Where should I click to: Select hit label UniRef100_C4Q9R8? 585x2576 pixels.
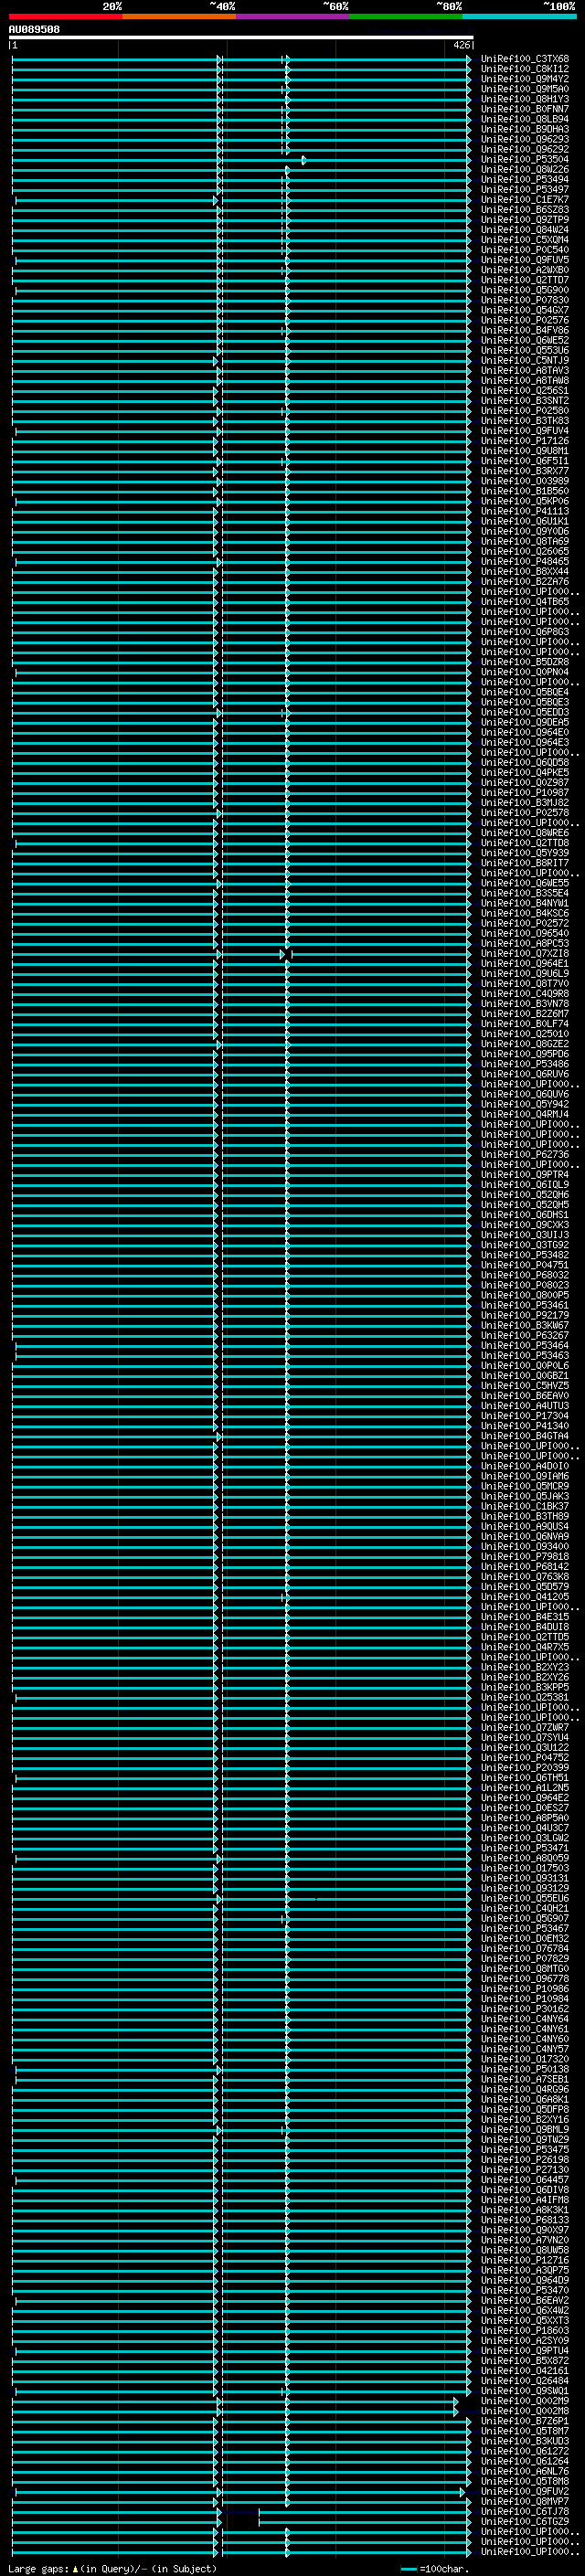(x=525, y=994)
